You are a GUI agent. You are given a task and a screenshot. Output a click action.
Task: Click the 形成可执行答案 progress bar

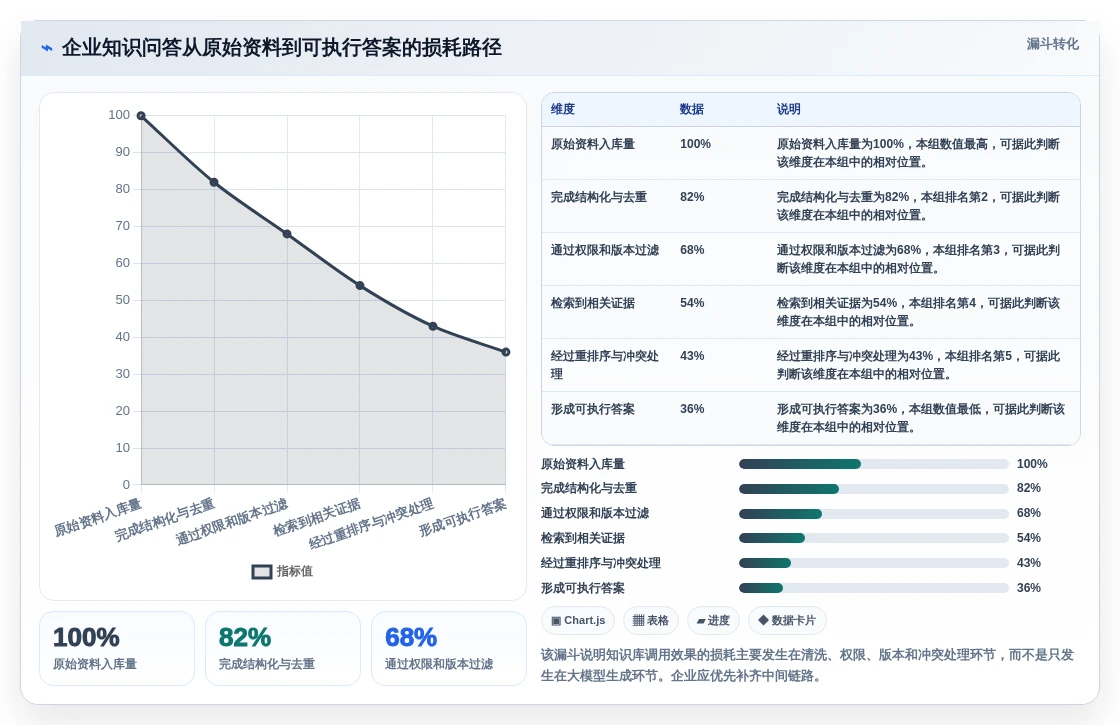point(874,589)
